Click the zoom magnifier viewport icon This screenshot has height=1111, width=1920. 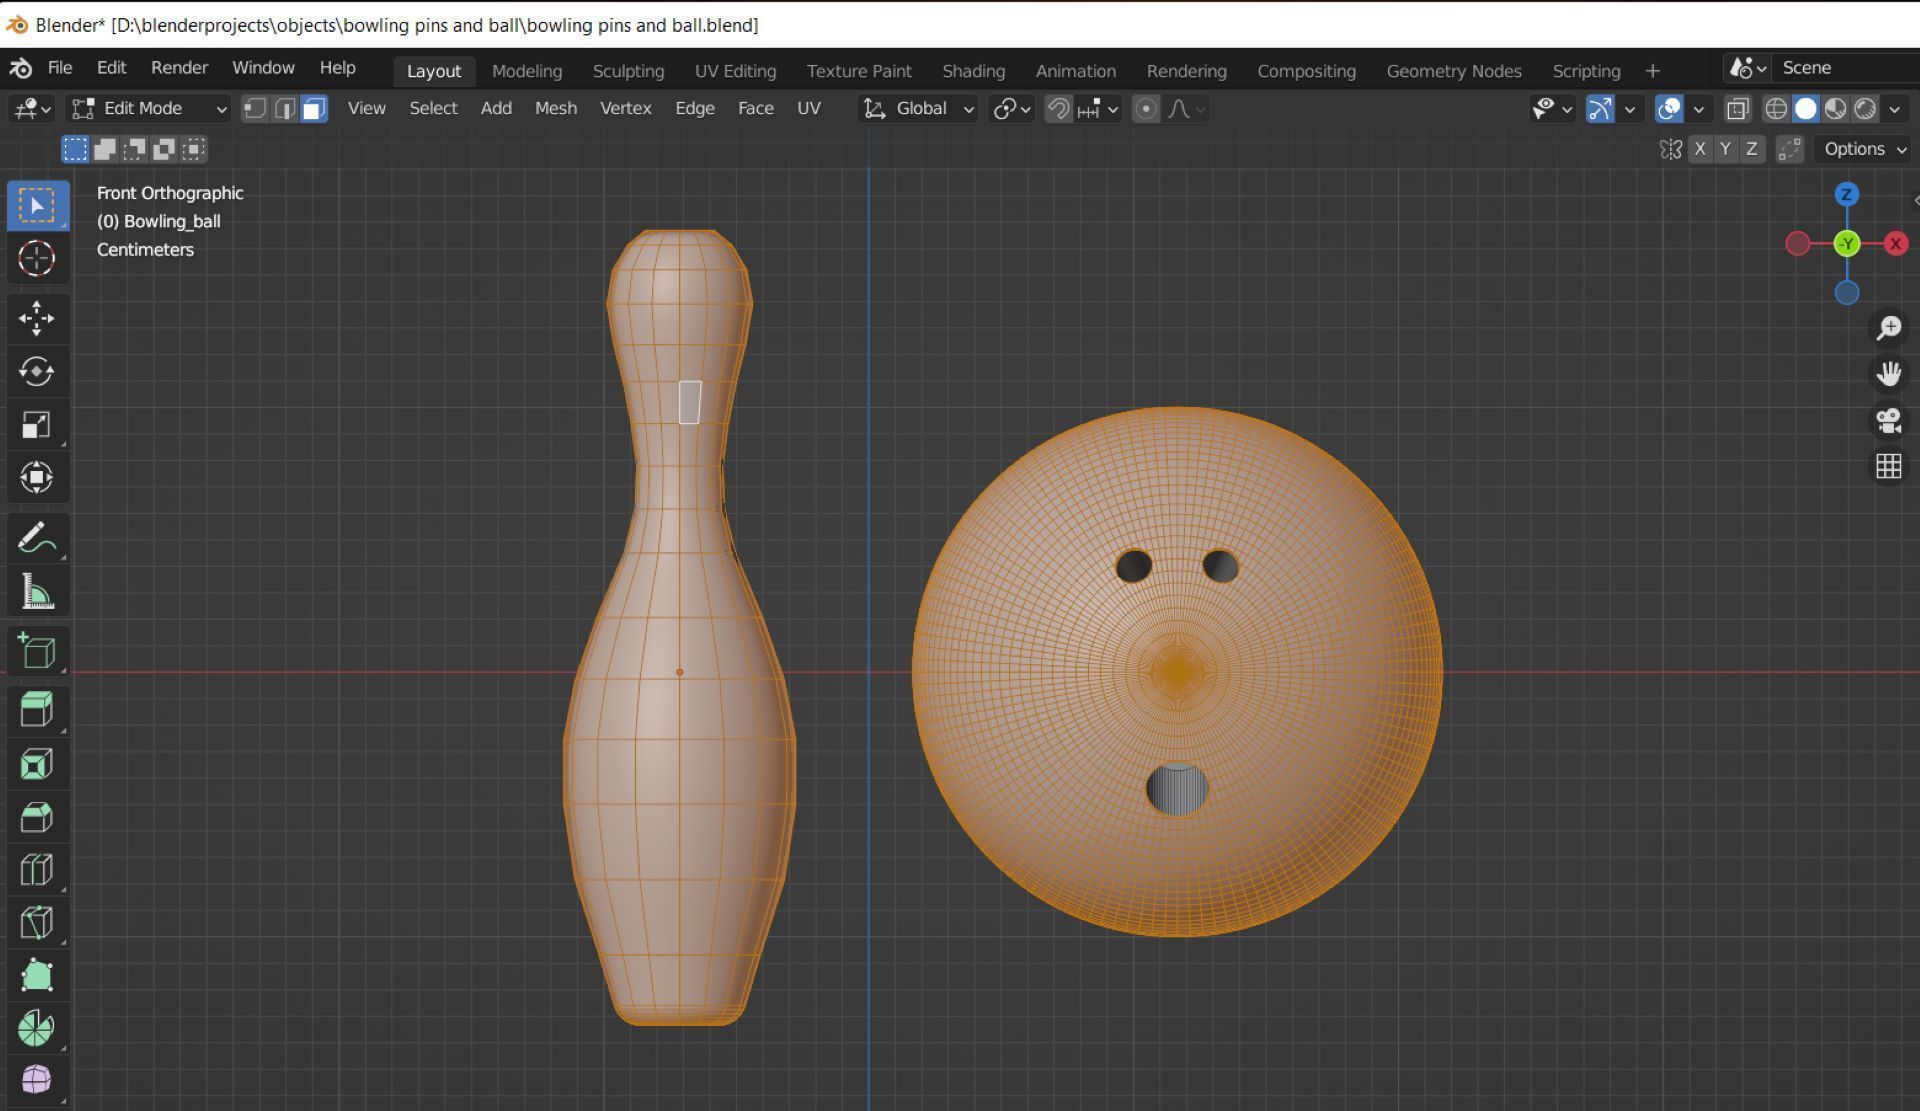1888,328
